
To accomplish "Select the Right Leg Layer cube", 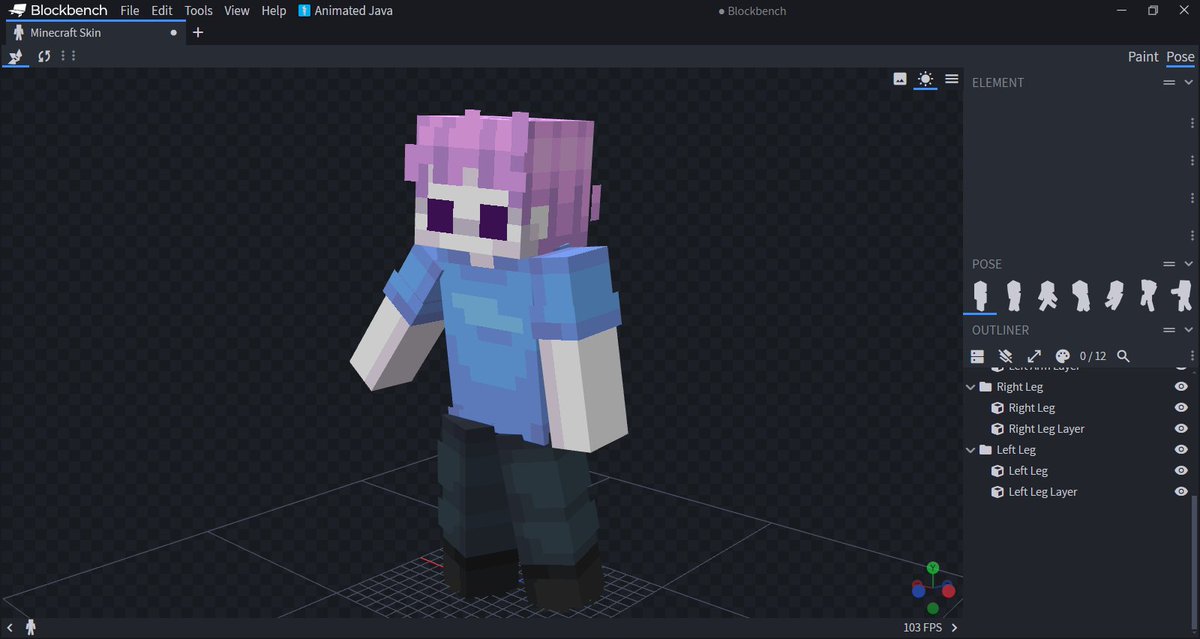I will pos(1046,429).
